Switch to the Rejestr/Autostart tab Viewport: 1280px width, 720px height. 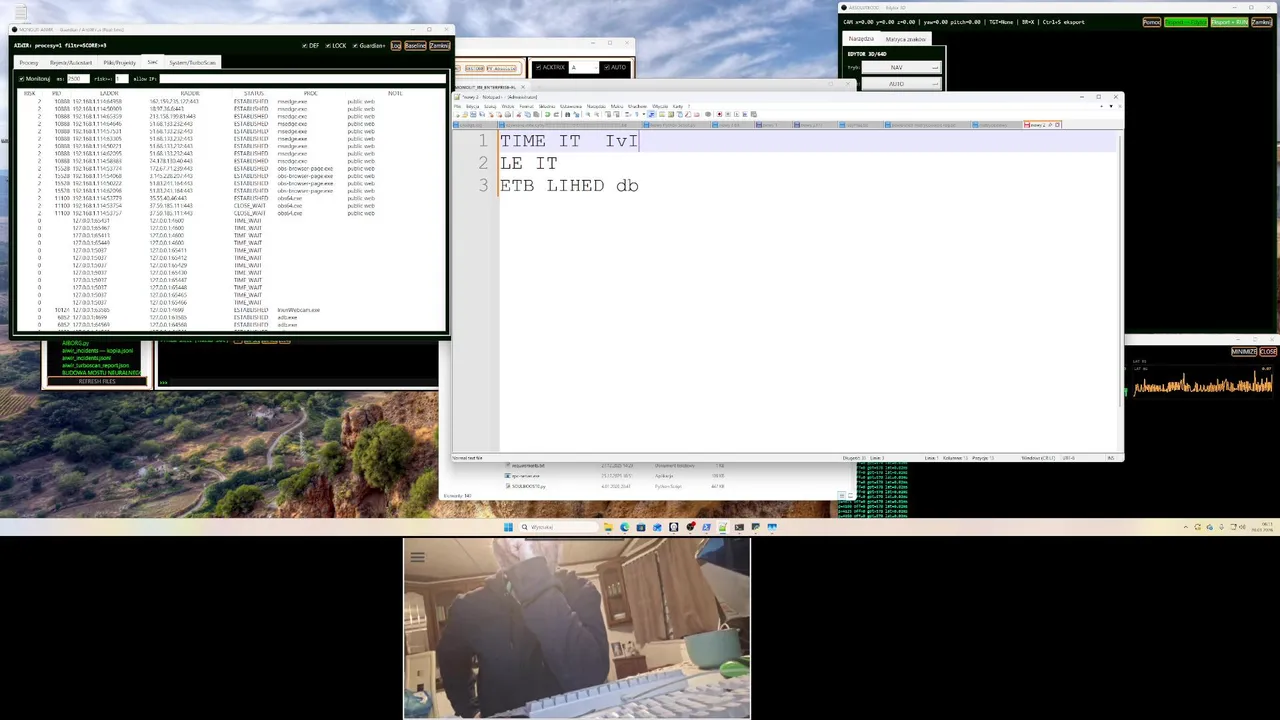pyautogui.click(x=71, y=62)
